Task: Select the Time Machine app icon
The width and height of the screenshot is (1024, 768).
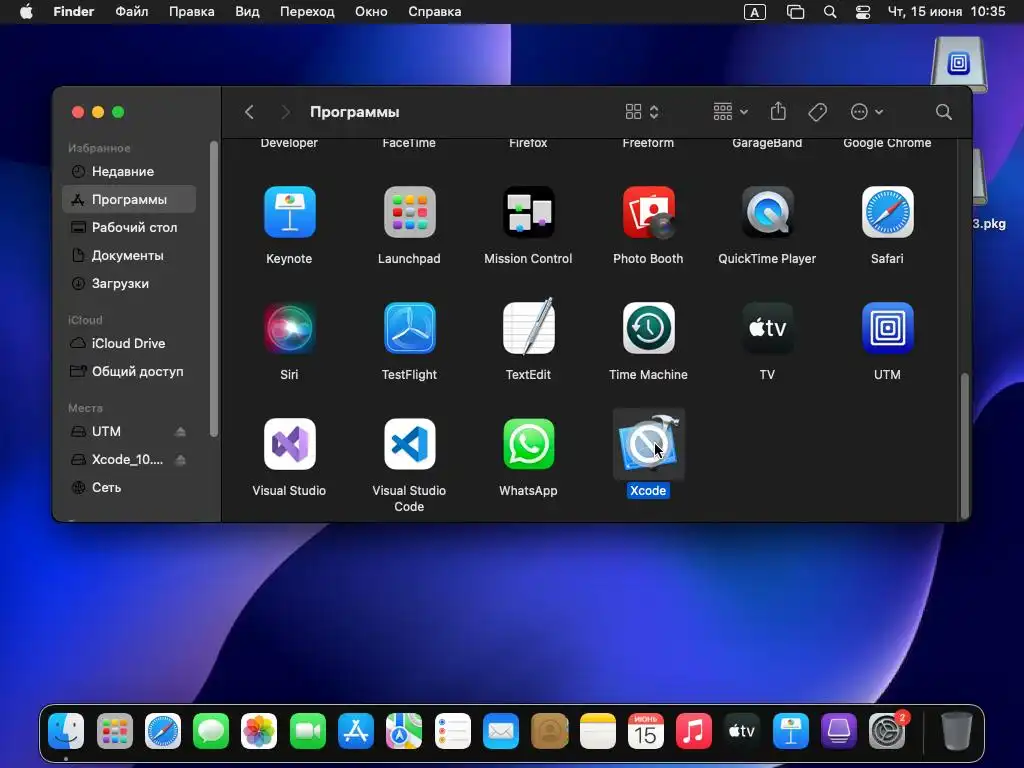Action: coord(648,328)
